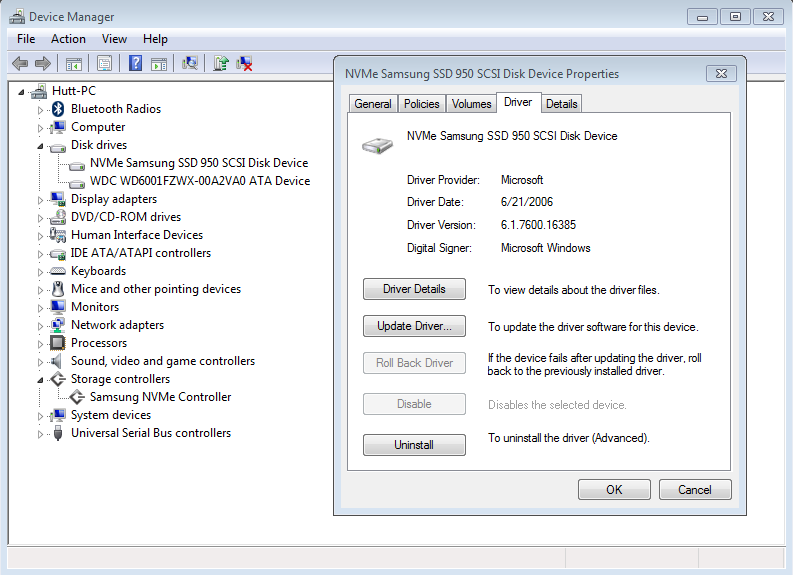This screenshot has height=575, width=793.
Task: Click the Update Driver... button
Action: tap(414, 326)
